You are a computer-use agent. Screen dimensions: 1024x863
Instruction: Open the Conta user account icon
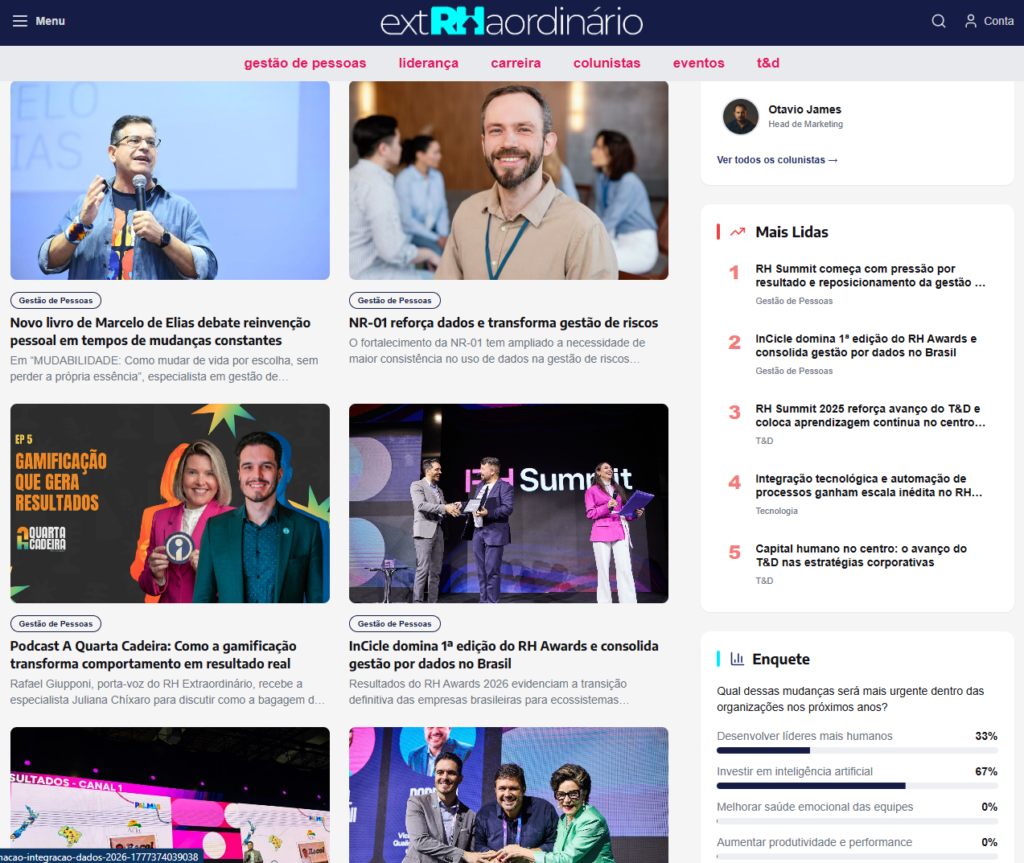(x=971, y=21)
